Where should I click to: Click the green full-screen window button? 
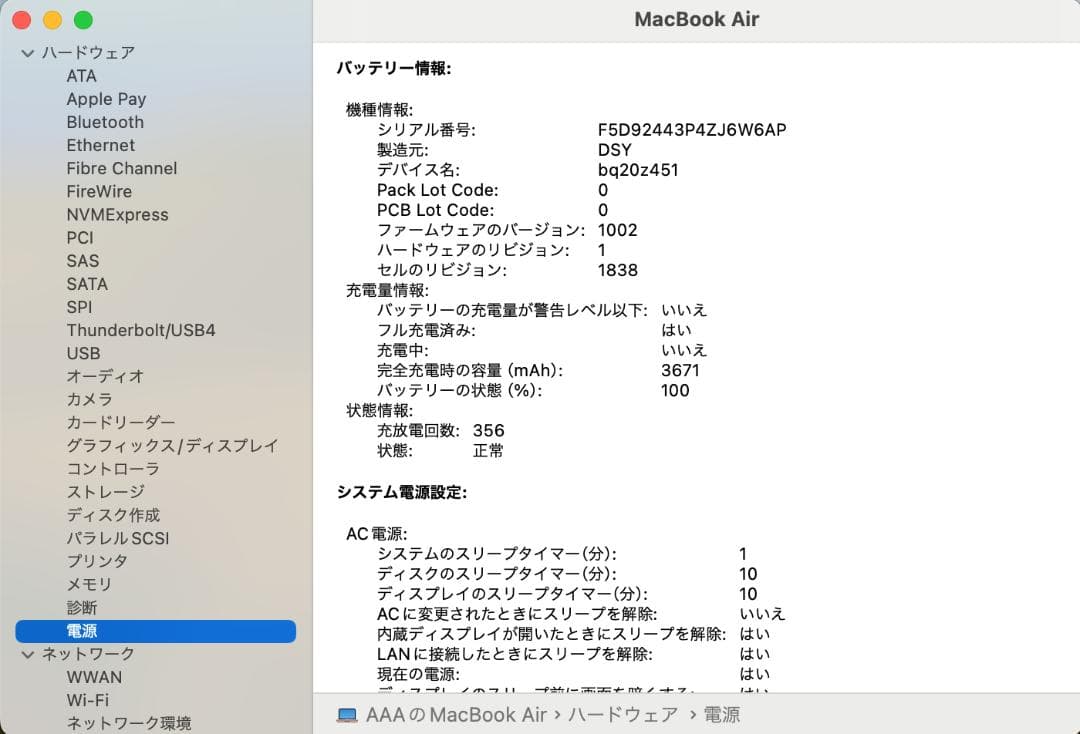coord(84,19)
